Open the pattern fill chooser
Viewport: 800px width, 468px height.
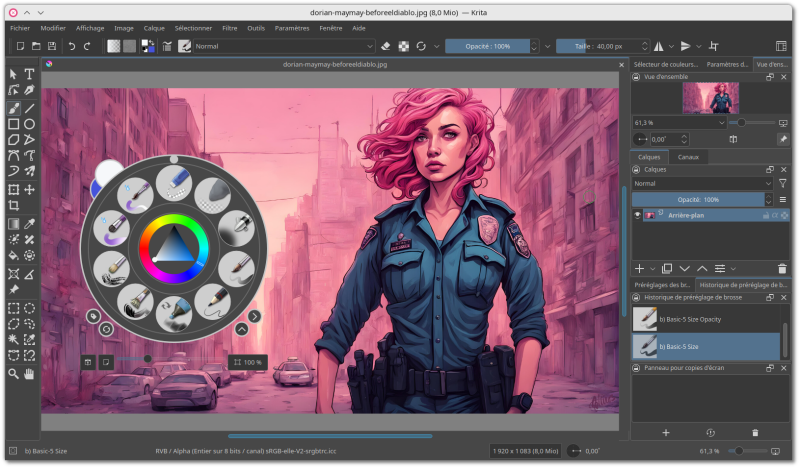(x=130, y=46)
